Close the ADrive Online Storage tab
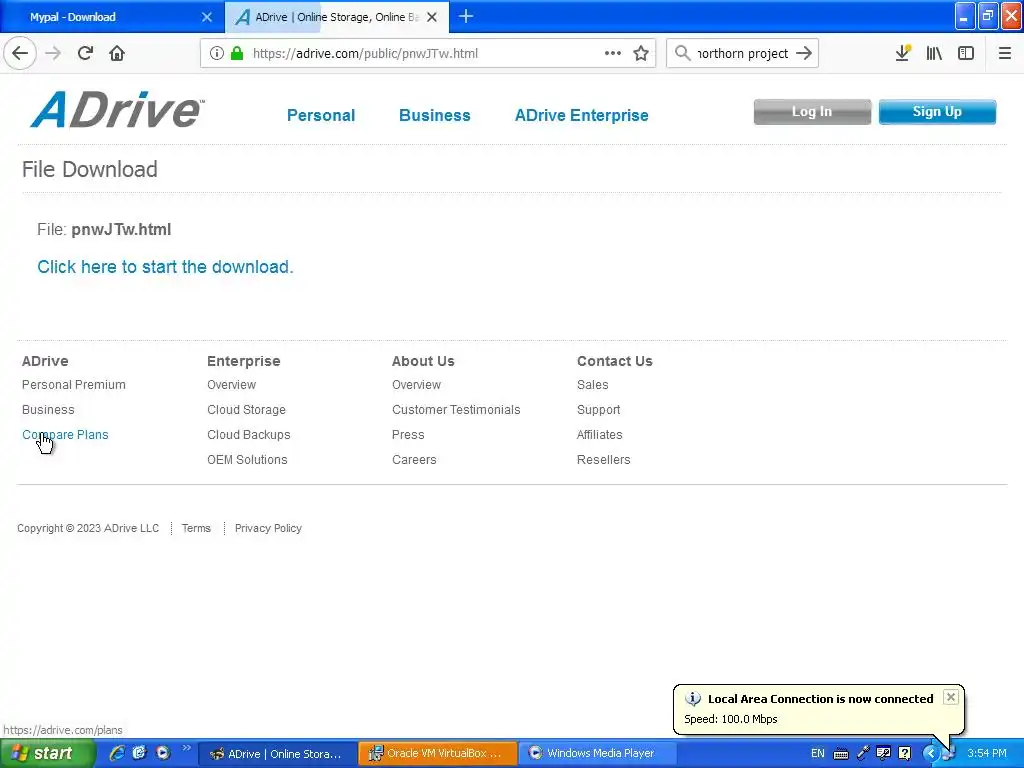The image size is (1024, 768). (432, 17)
